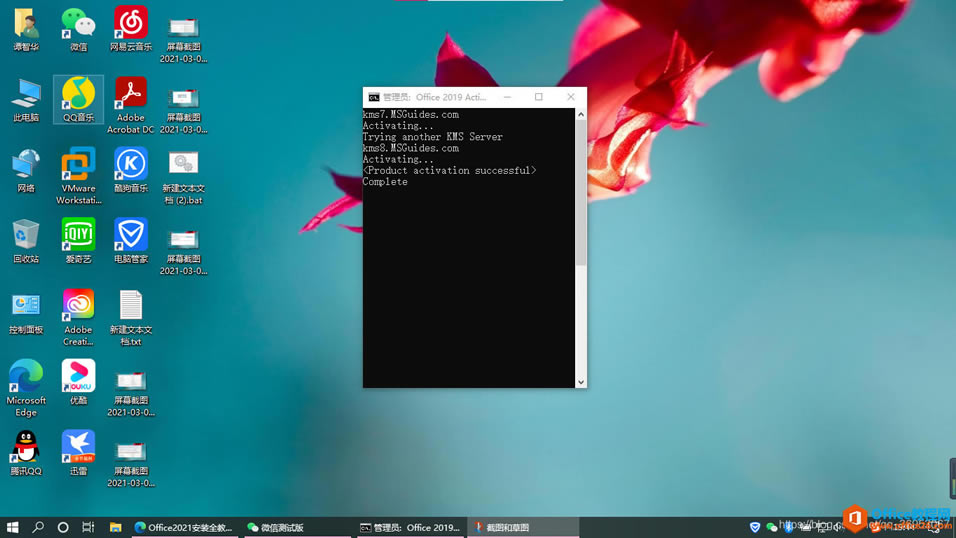The height and width of the screenshot is (538, 956).
Task: Click the "Trying another KMS Server" line
Action: click(432, 137)
